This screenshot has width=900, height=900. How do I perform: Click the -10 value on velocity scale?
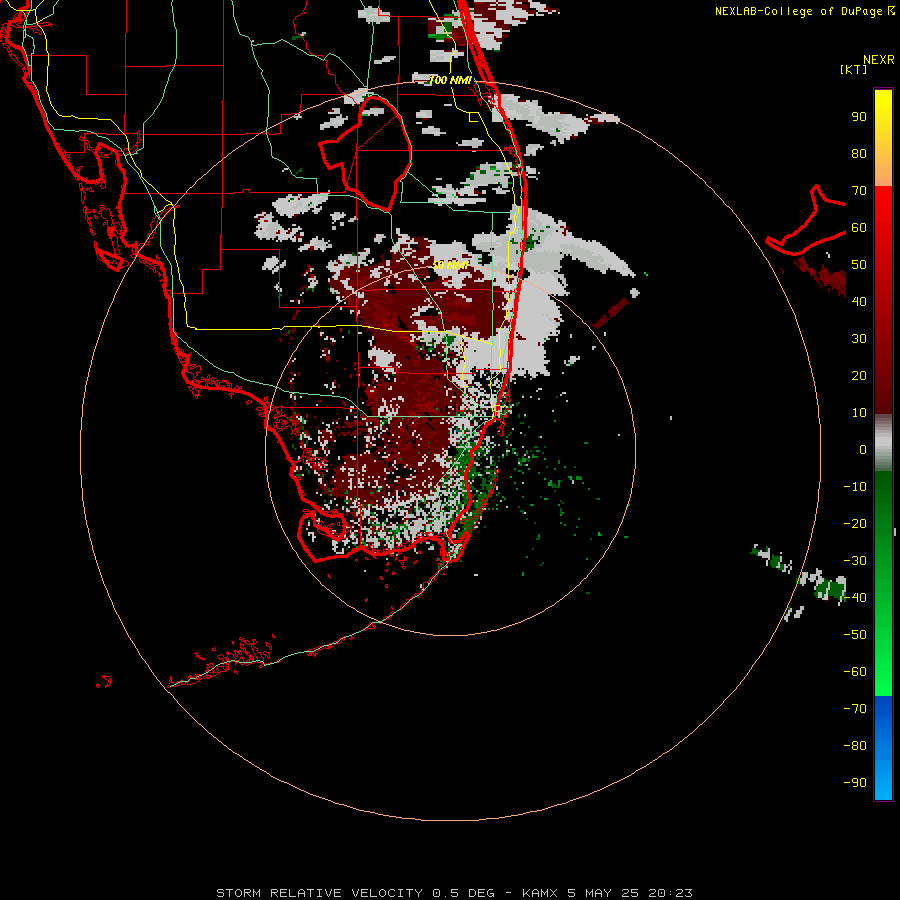click(x=855, y=487)
